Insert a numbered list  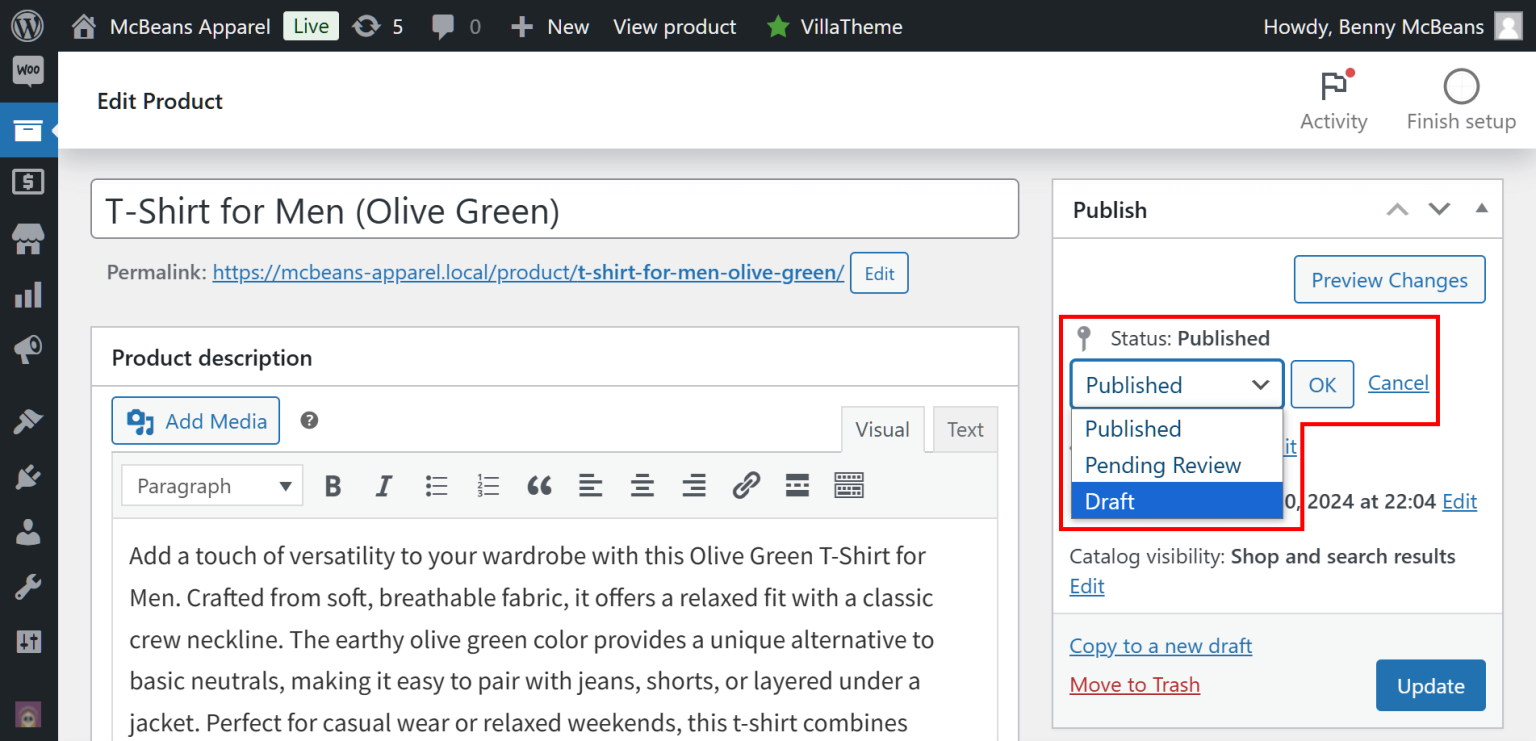point(488,485)
